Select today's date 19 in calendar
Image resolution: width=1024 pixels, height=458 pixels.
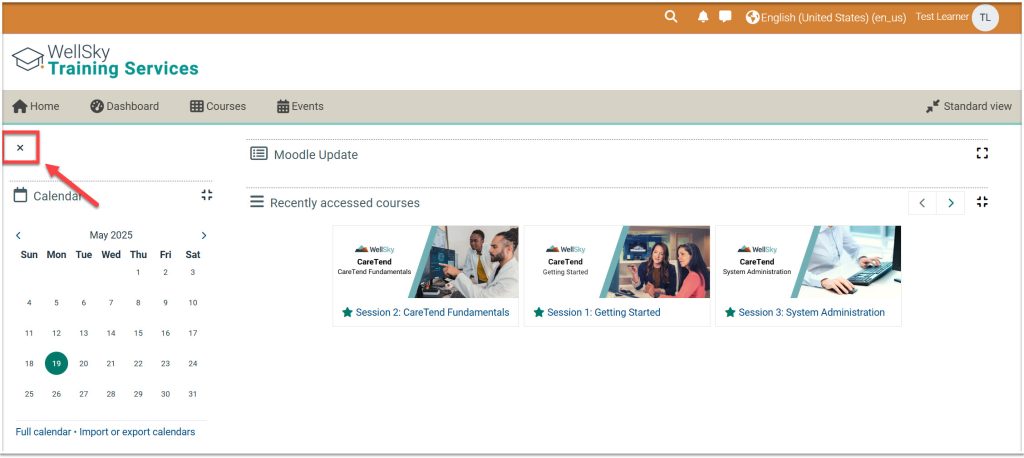[56, 363]
